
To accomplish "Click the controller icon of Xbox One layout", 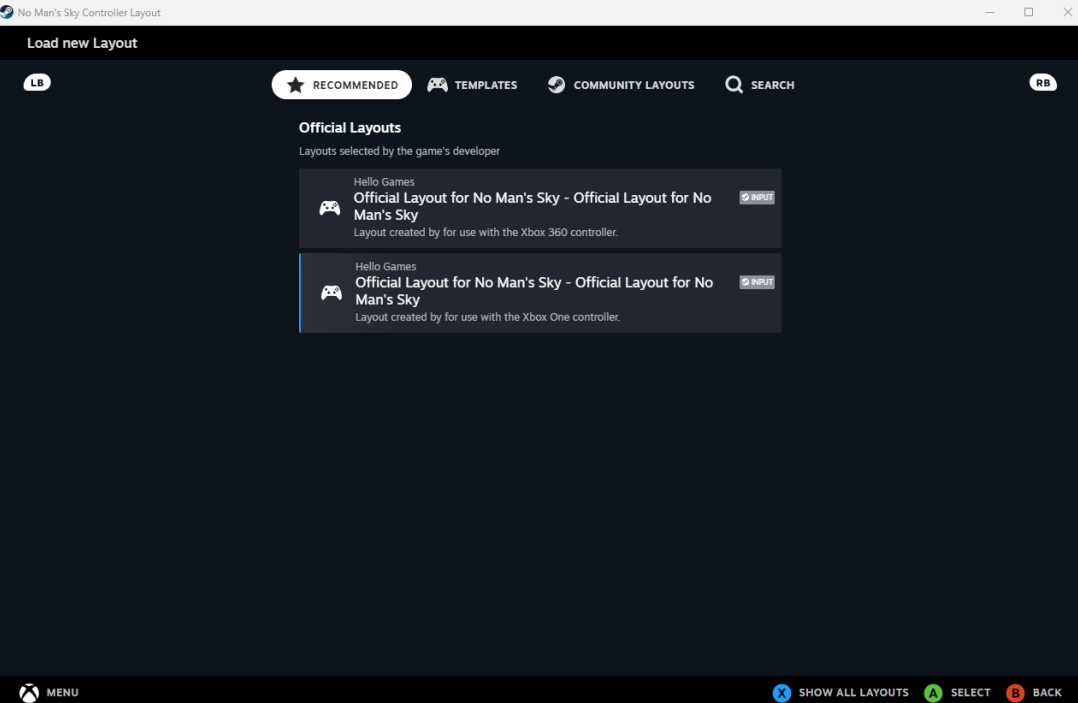I will click(x=331, y=293).
